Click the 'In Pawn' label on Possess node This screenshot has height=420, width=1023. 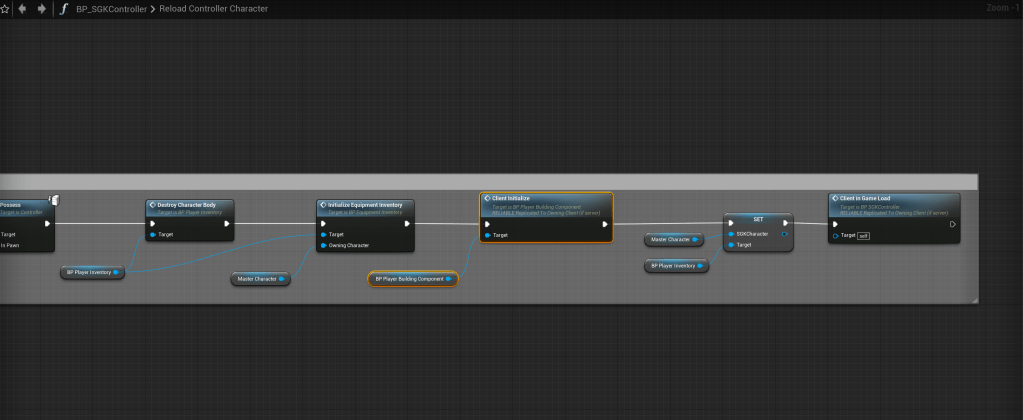(10, 245)
